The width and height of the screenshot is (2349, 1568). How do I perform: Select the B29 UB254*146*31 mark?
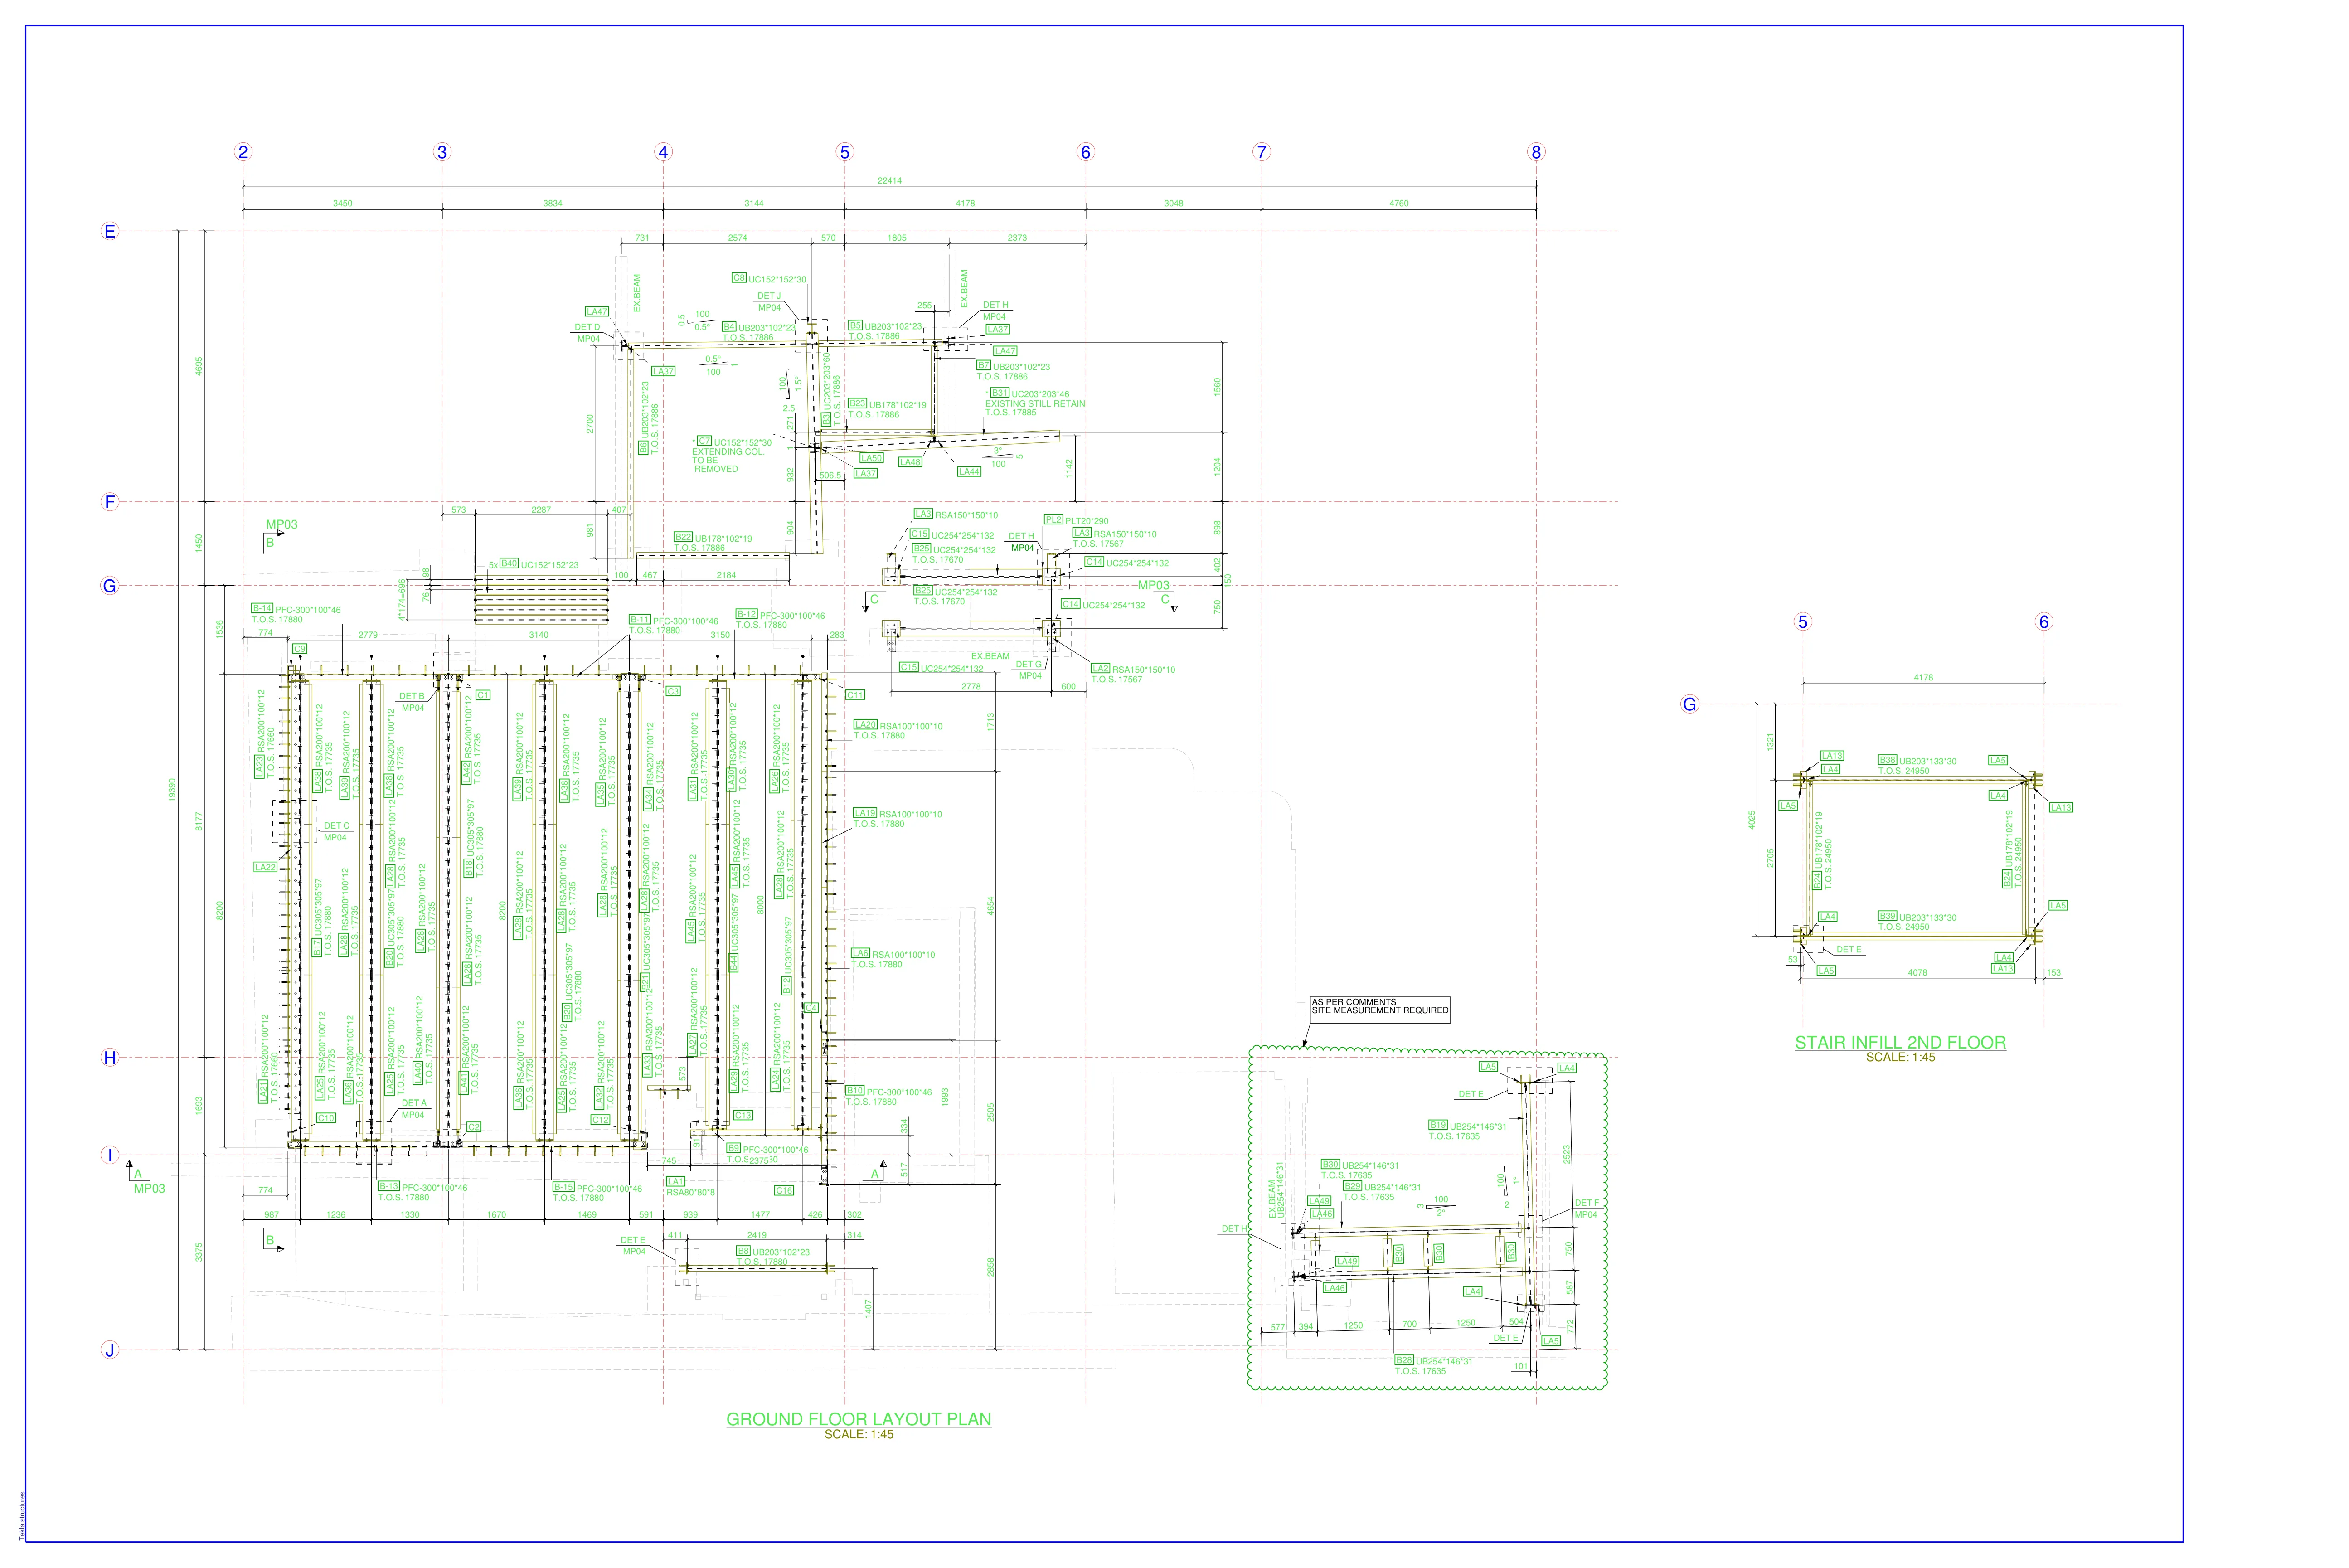point(1382,1187)
